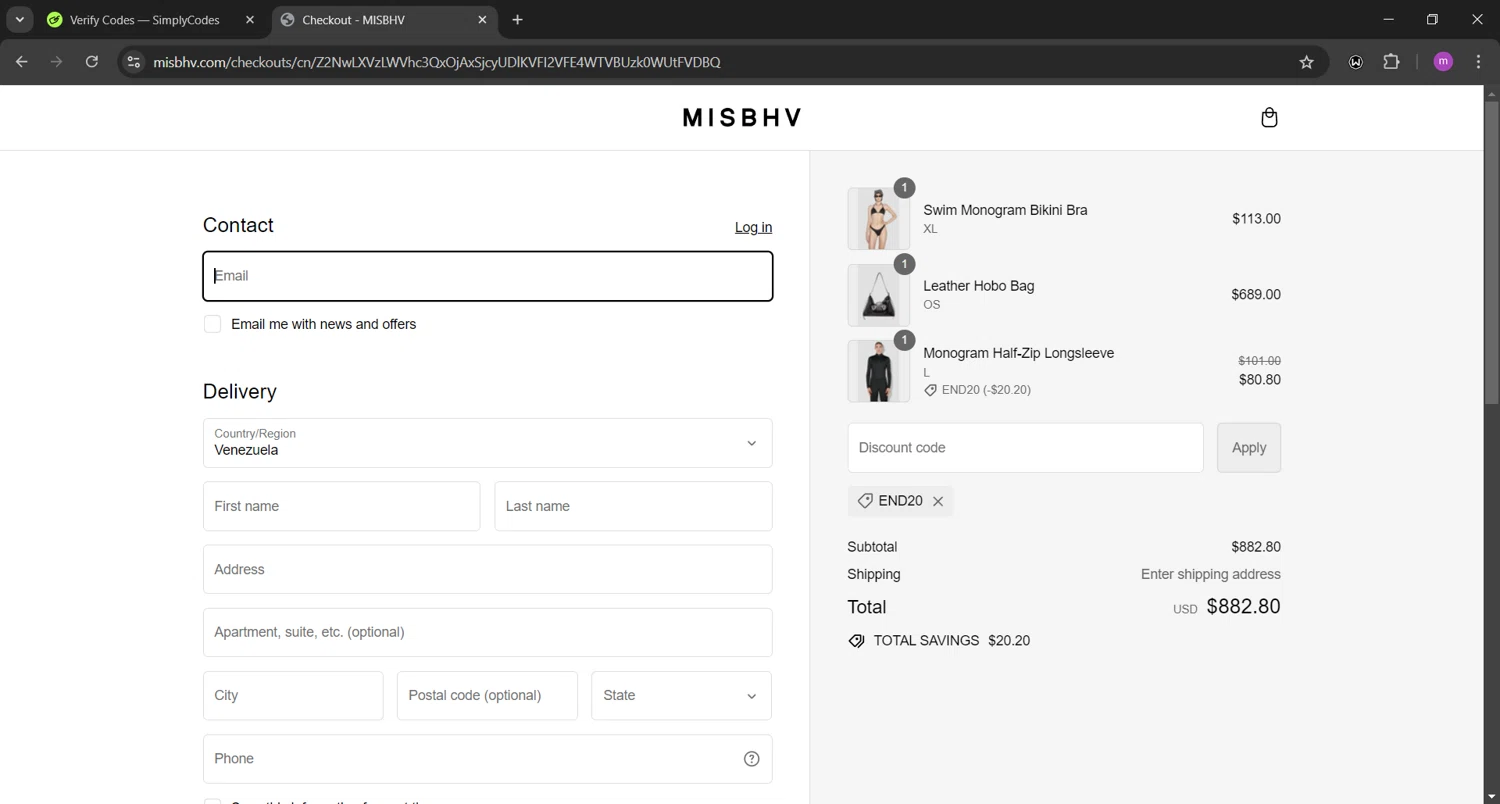Viewport: 1500px width, 804px height.
Task: Click the phone field help question mark
Action: coord(752,759)
